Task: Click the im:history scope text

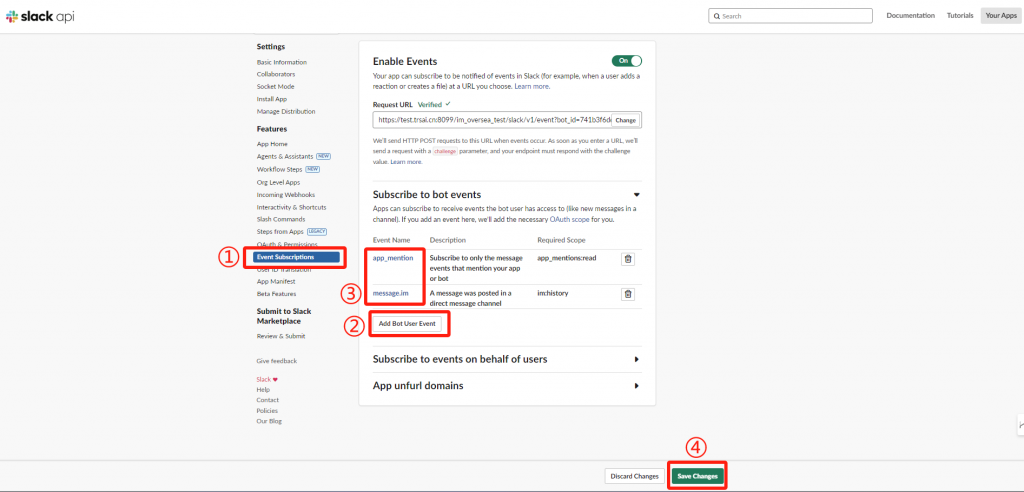Action: click(x=552, y=293)
